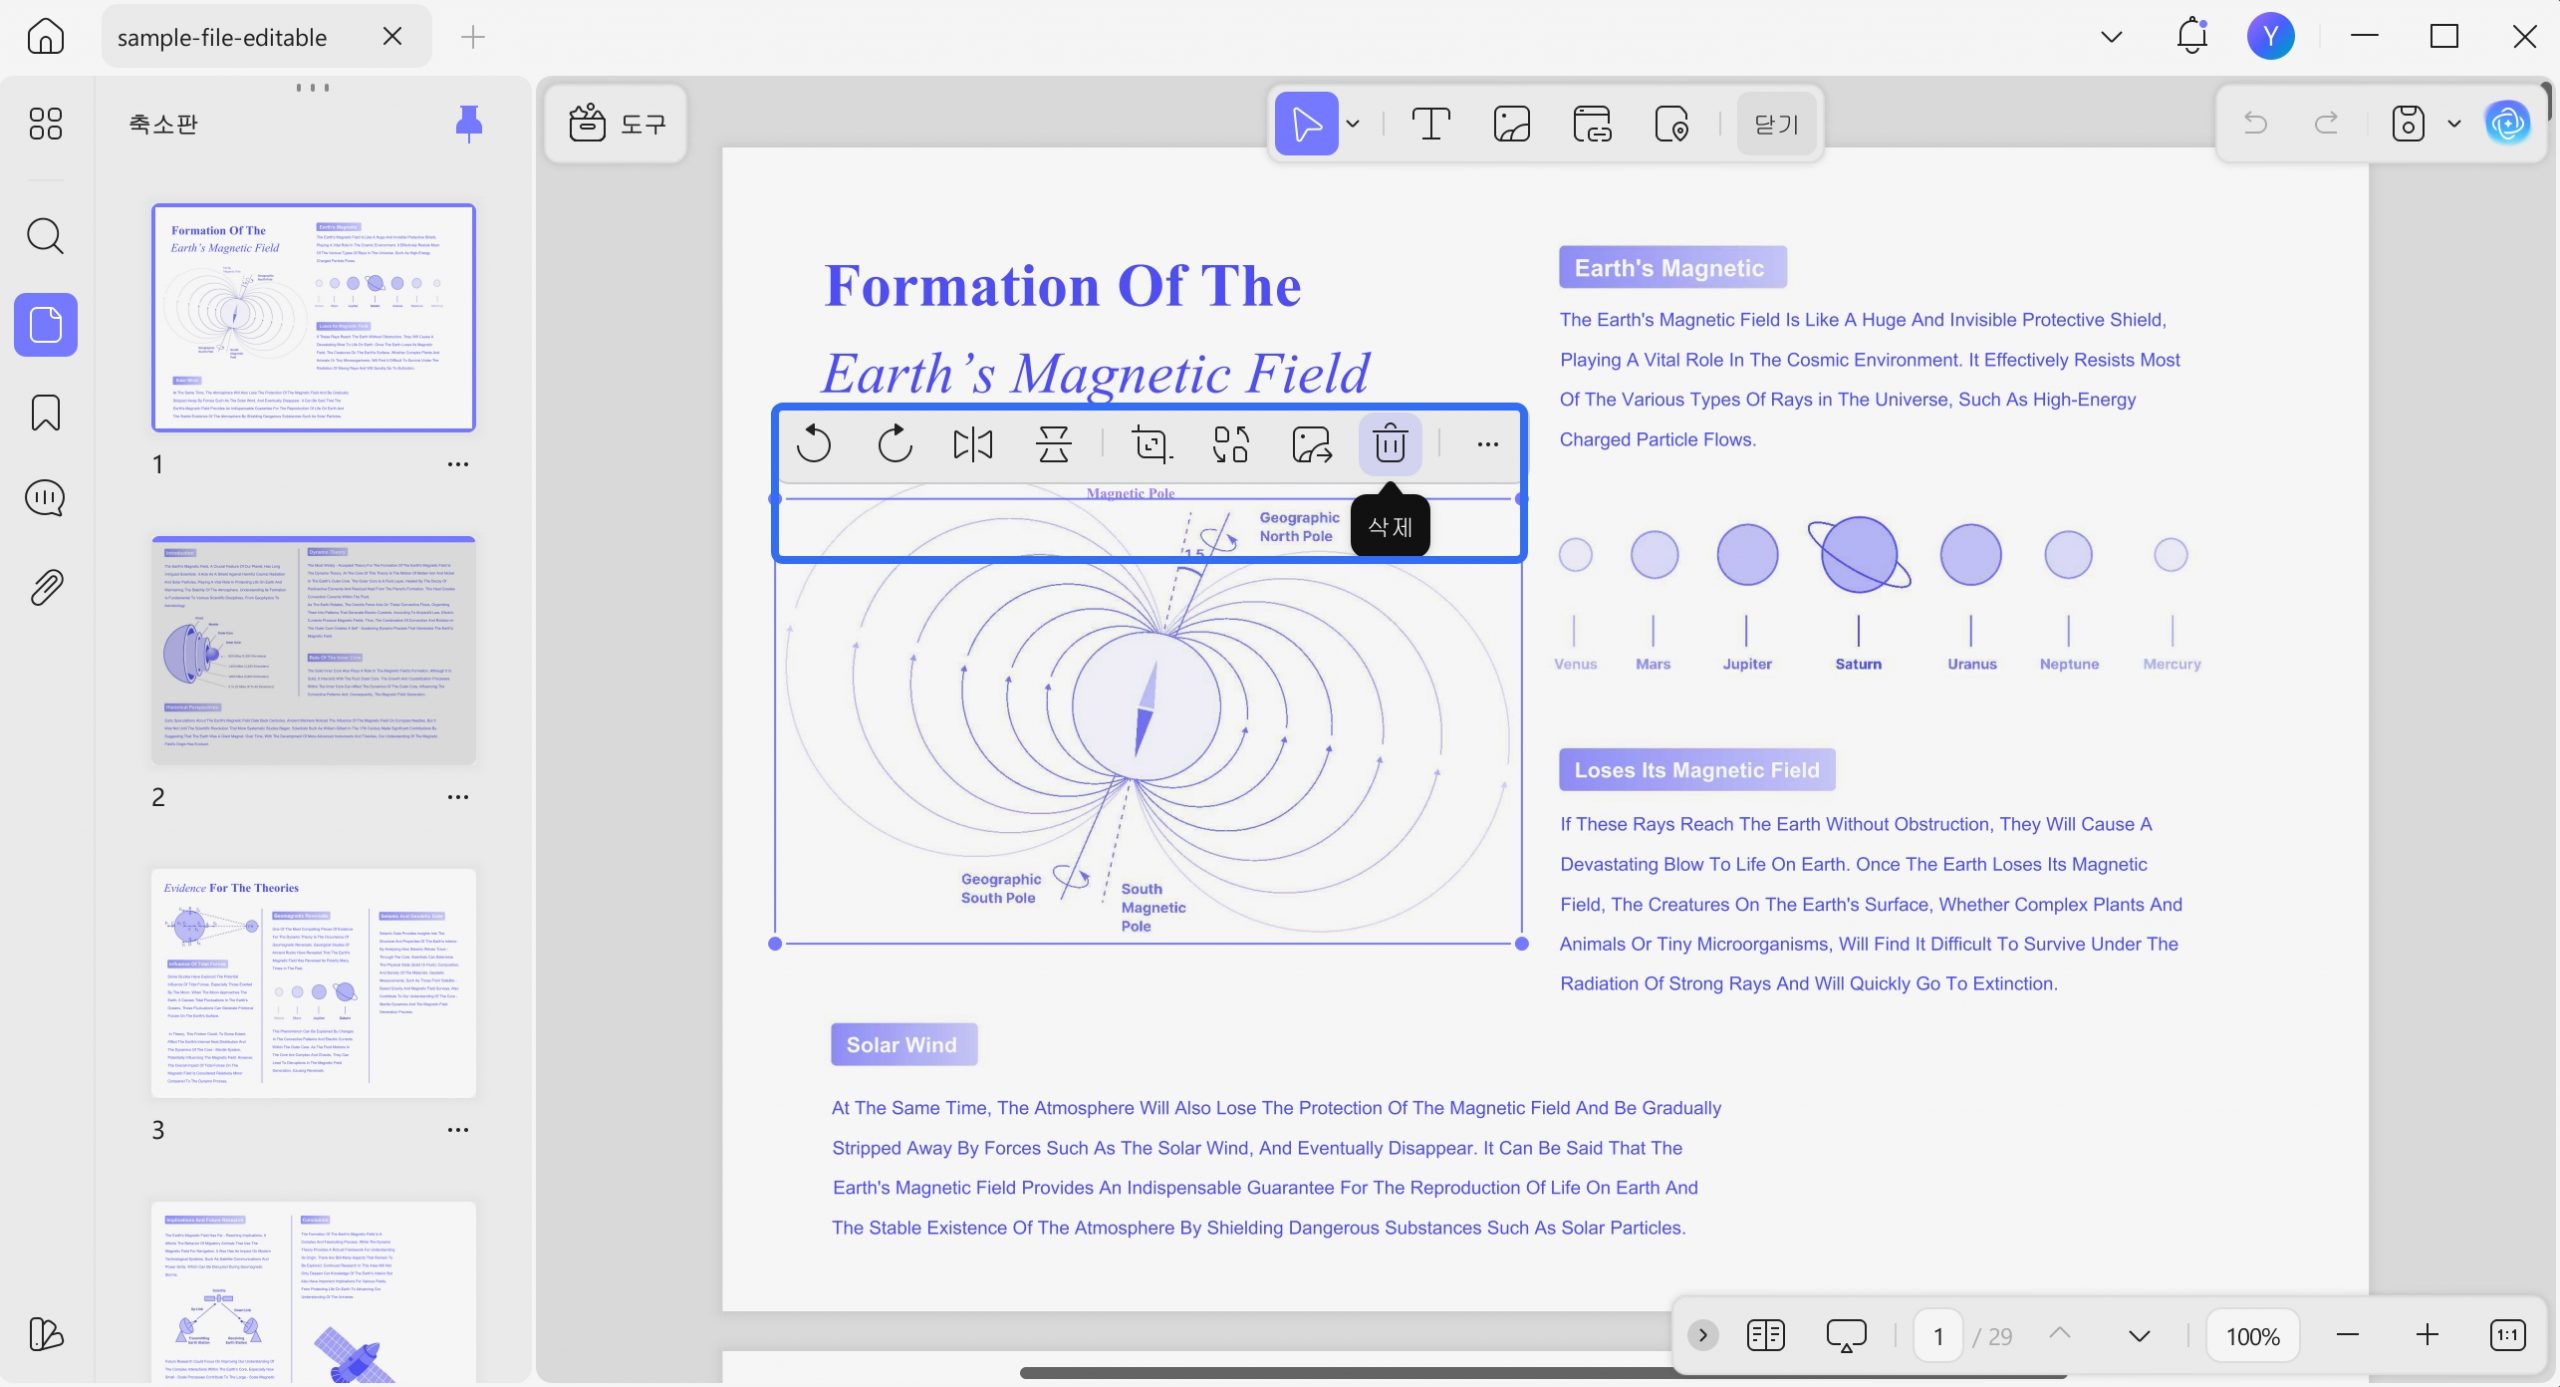Crop the selected image
The height and width of the screenshot is (1387, 2560).
click(x=1151, y=444)
